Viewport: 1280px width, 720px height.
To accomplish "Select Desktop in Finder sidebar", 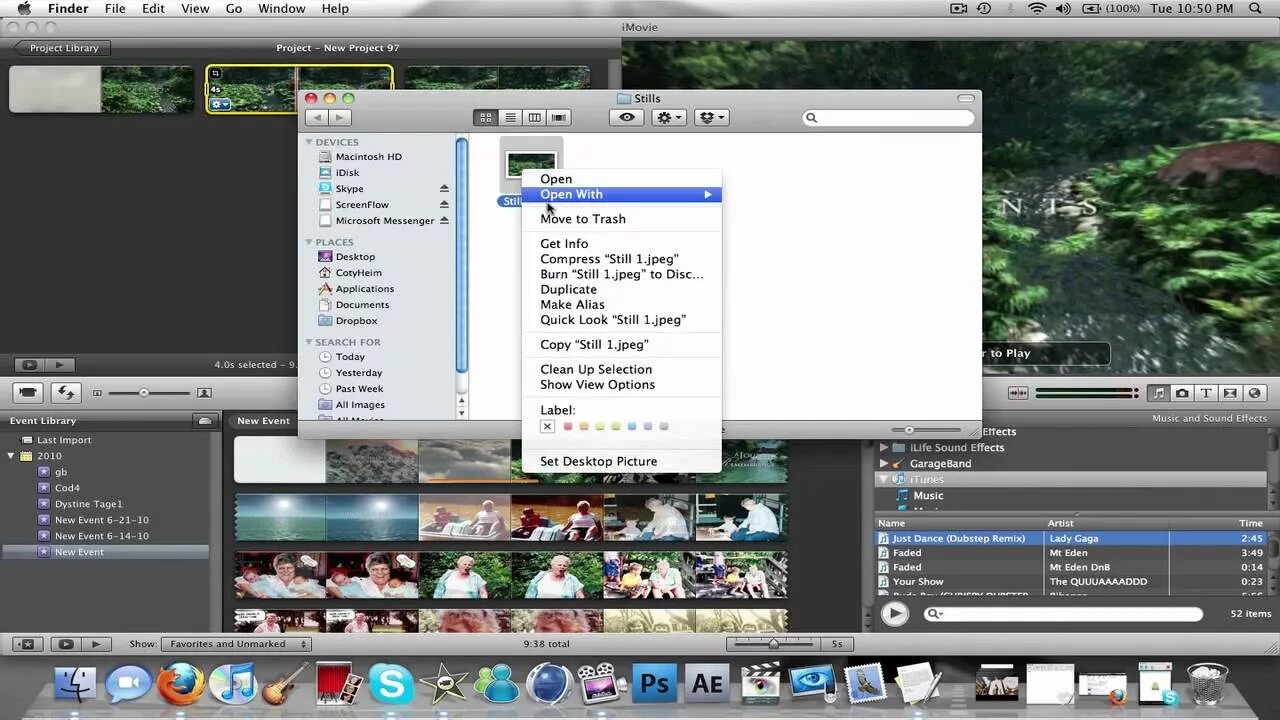I will pos(355,257).
